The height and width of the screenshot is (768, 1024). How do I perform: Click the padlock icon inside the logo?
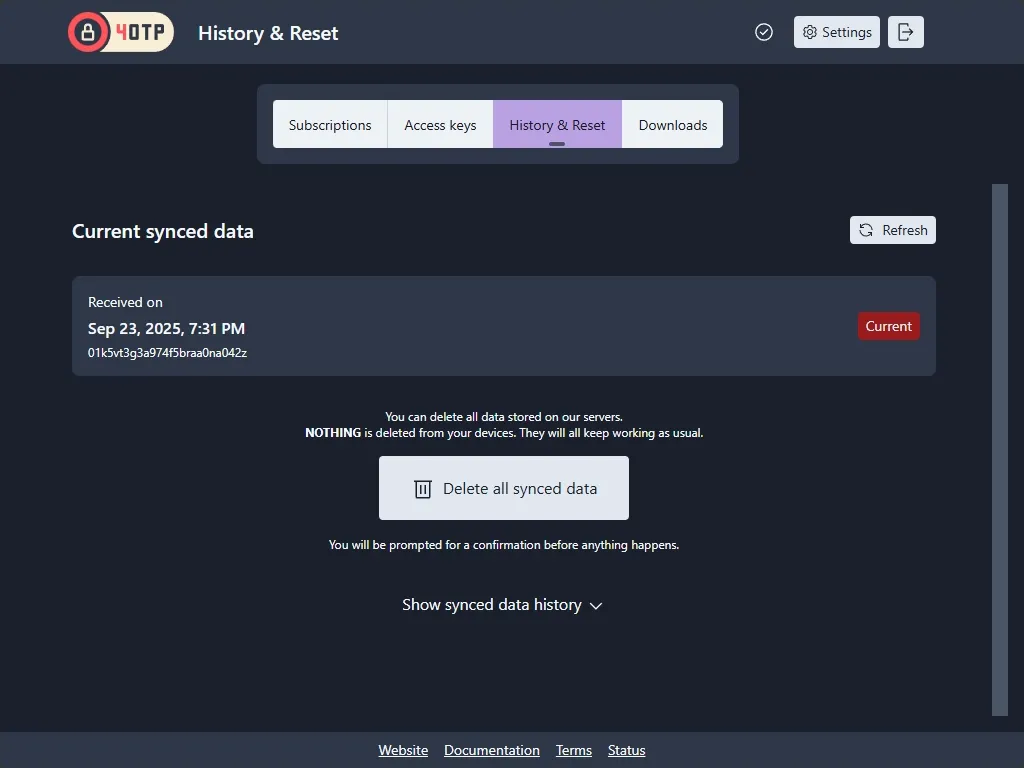coord(89,32)
